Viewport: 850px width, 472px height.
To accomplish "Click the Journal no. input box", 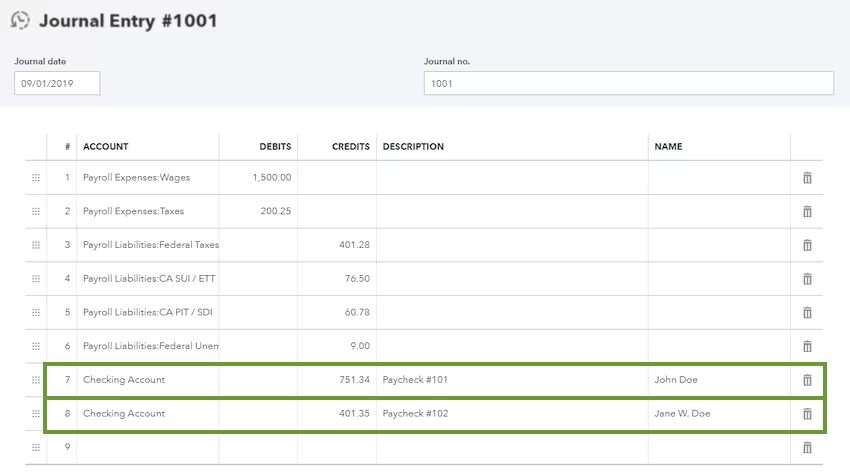I will 628,84.
